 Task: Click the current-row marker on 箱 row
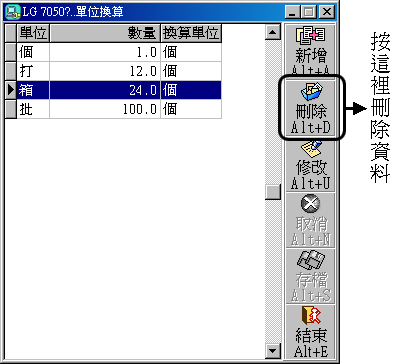pos(11,90)
